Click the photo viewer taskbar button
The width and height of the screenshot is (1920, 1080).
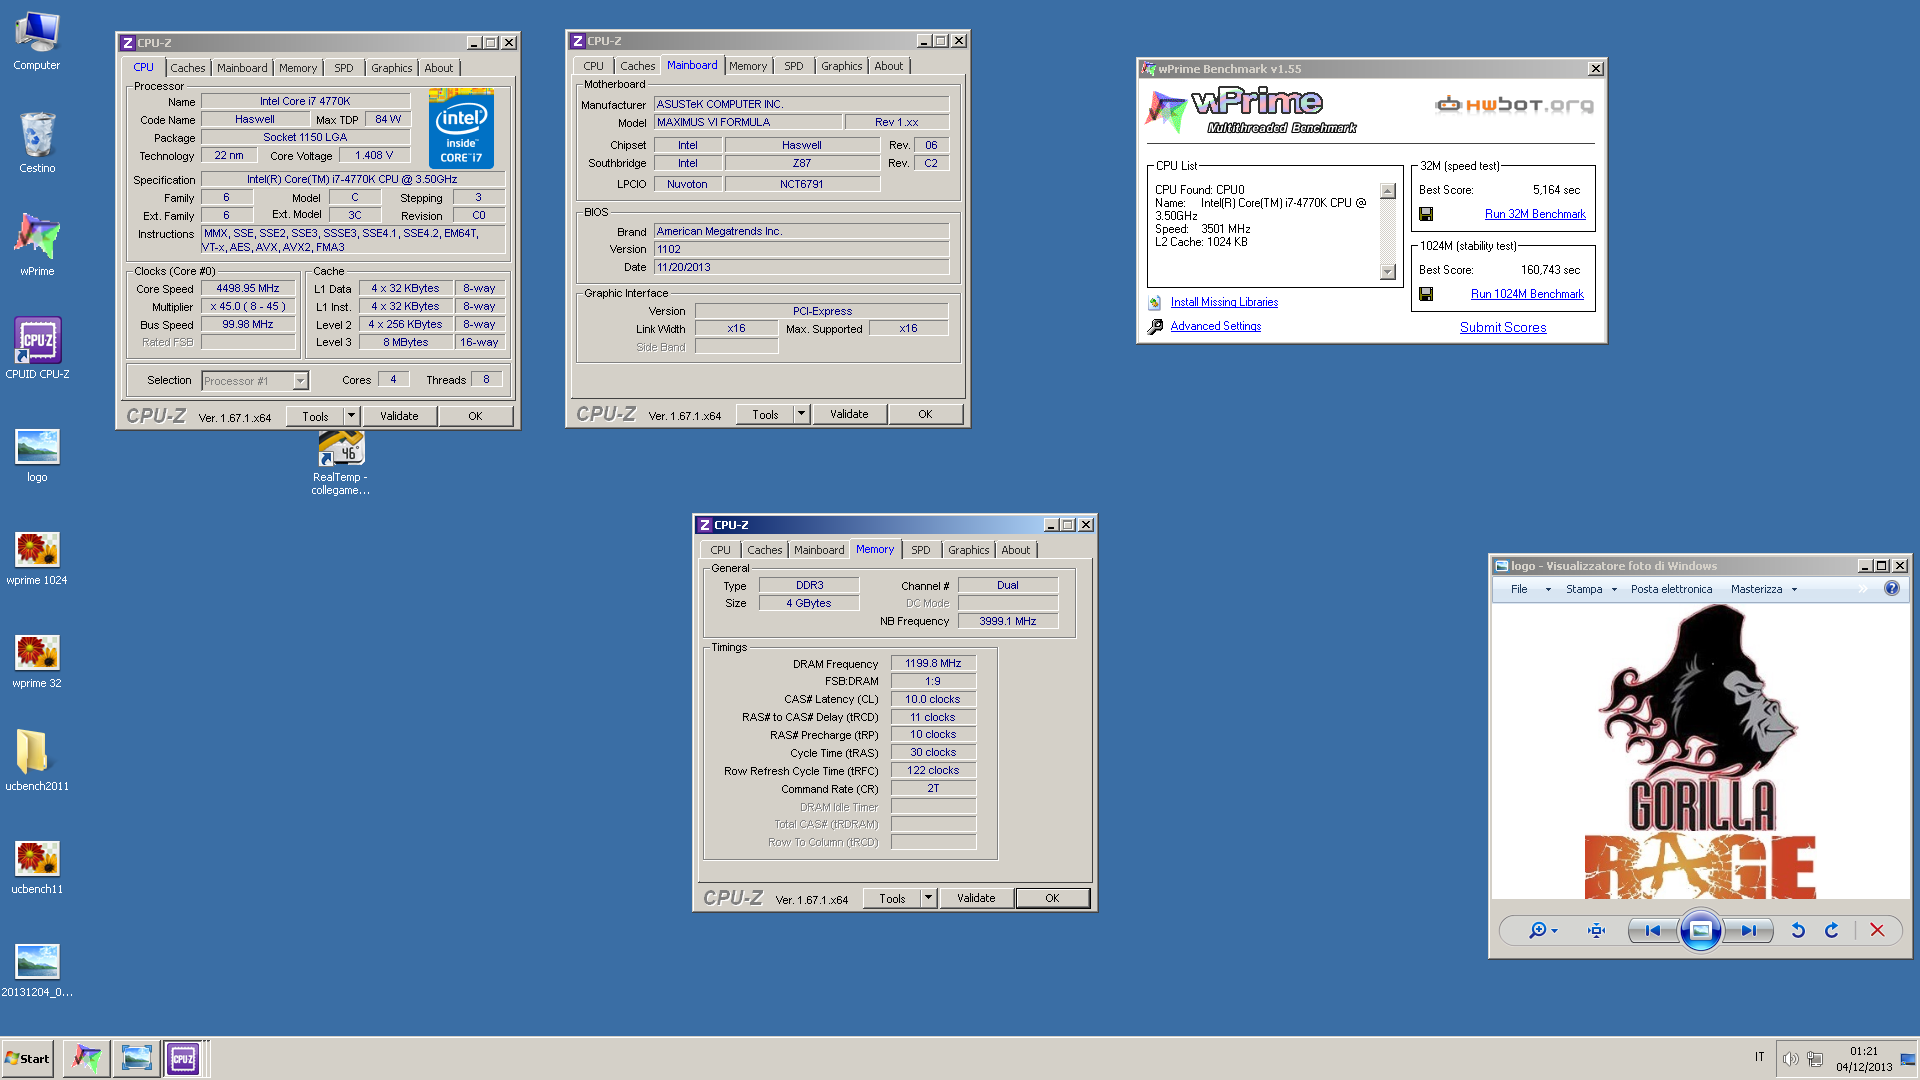point(136,1058)
